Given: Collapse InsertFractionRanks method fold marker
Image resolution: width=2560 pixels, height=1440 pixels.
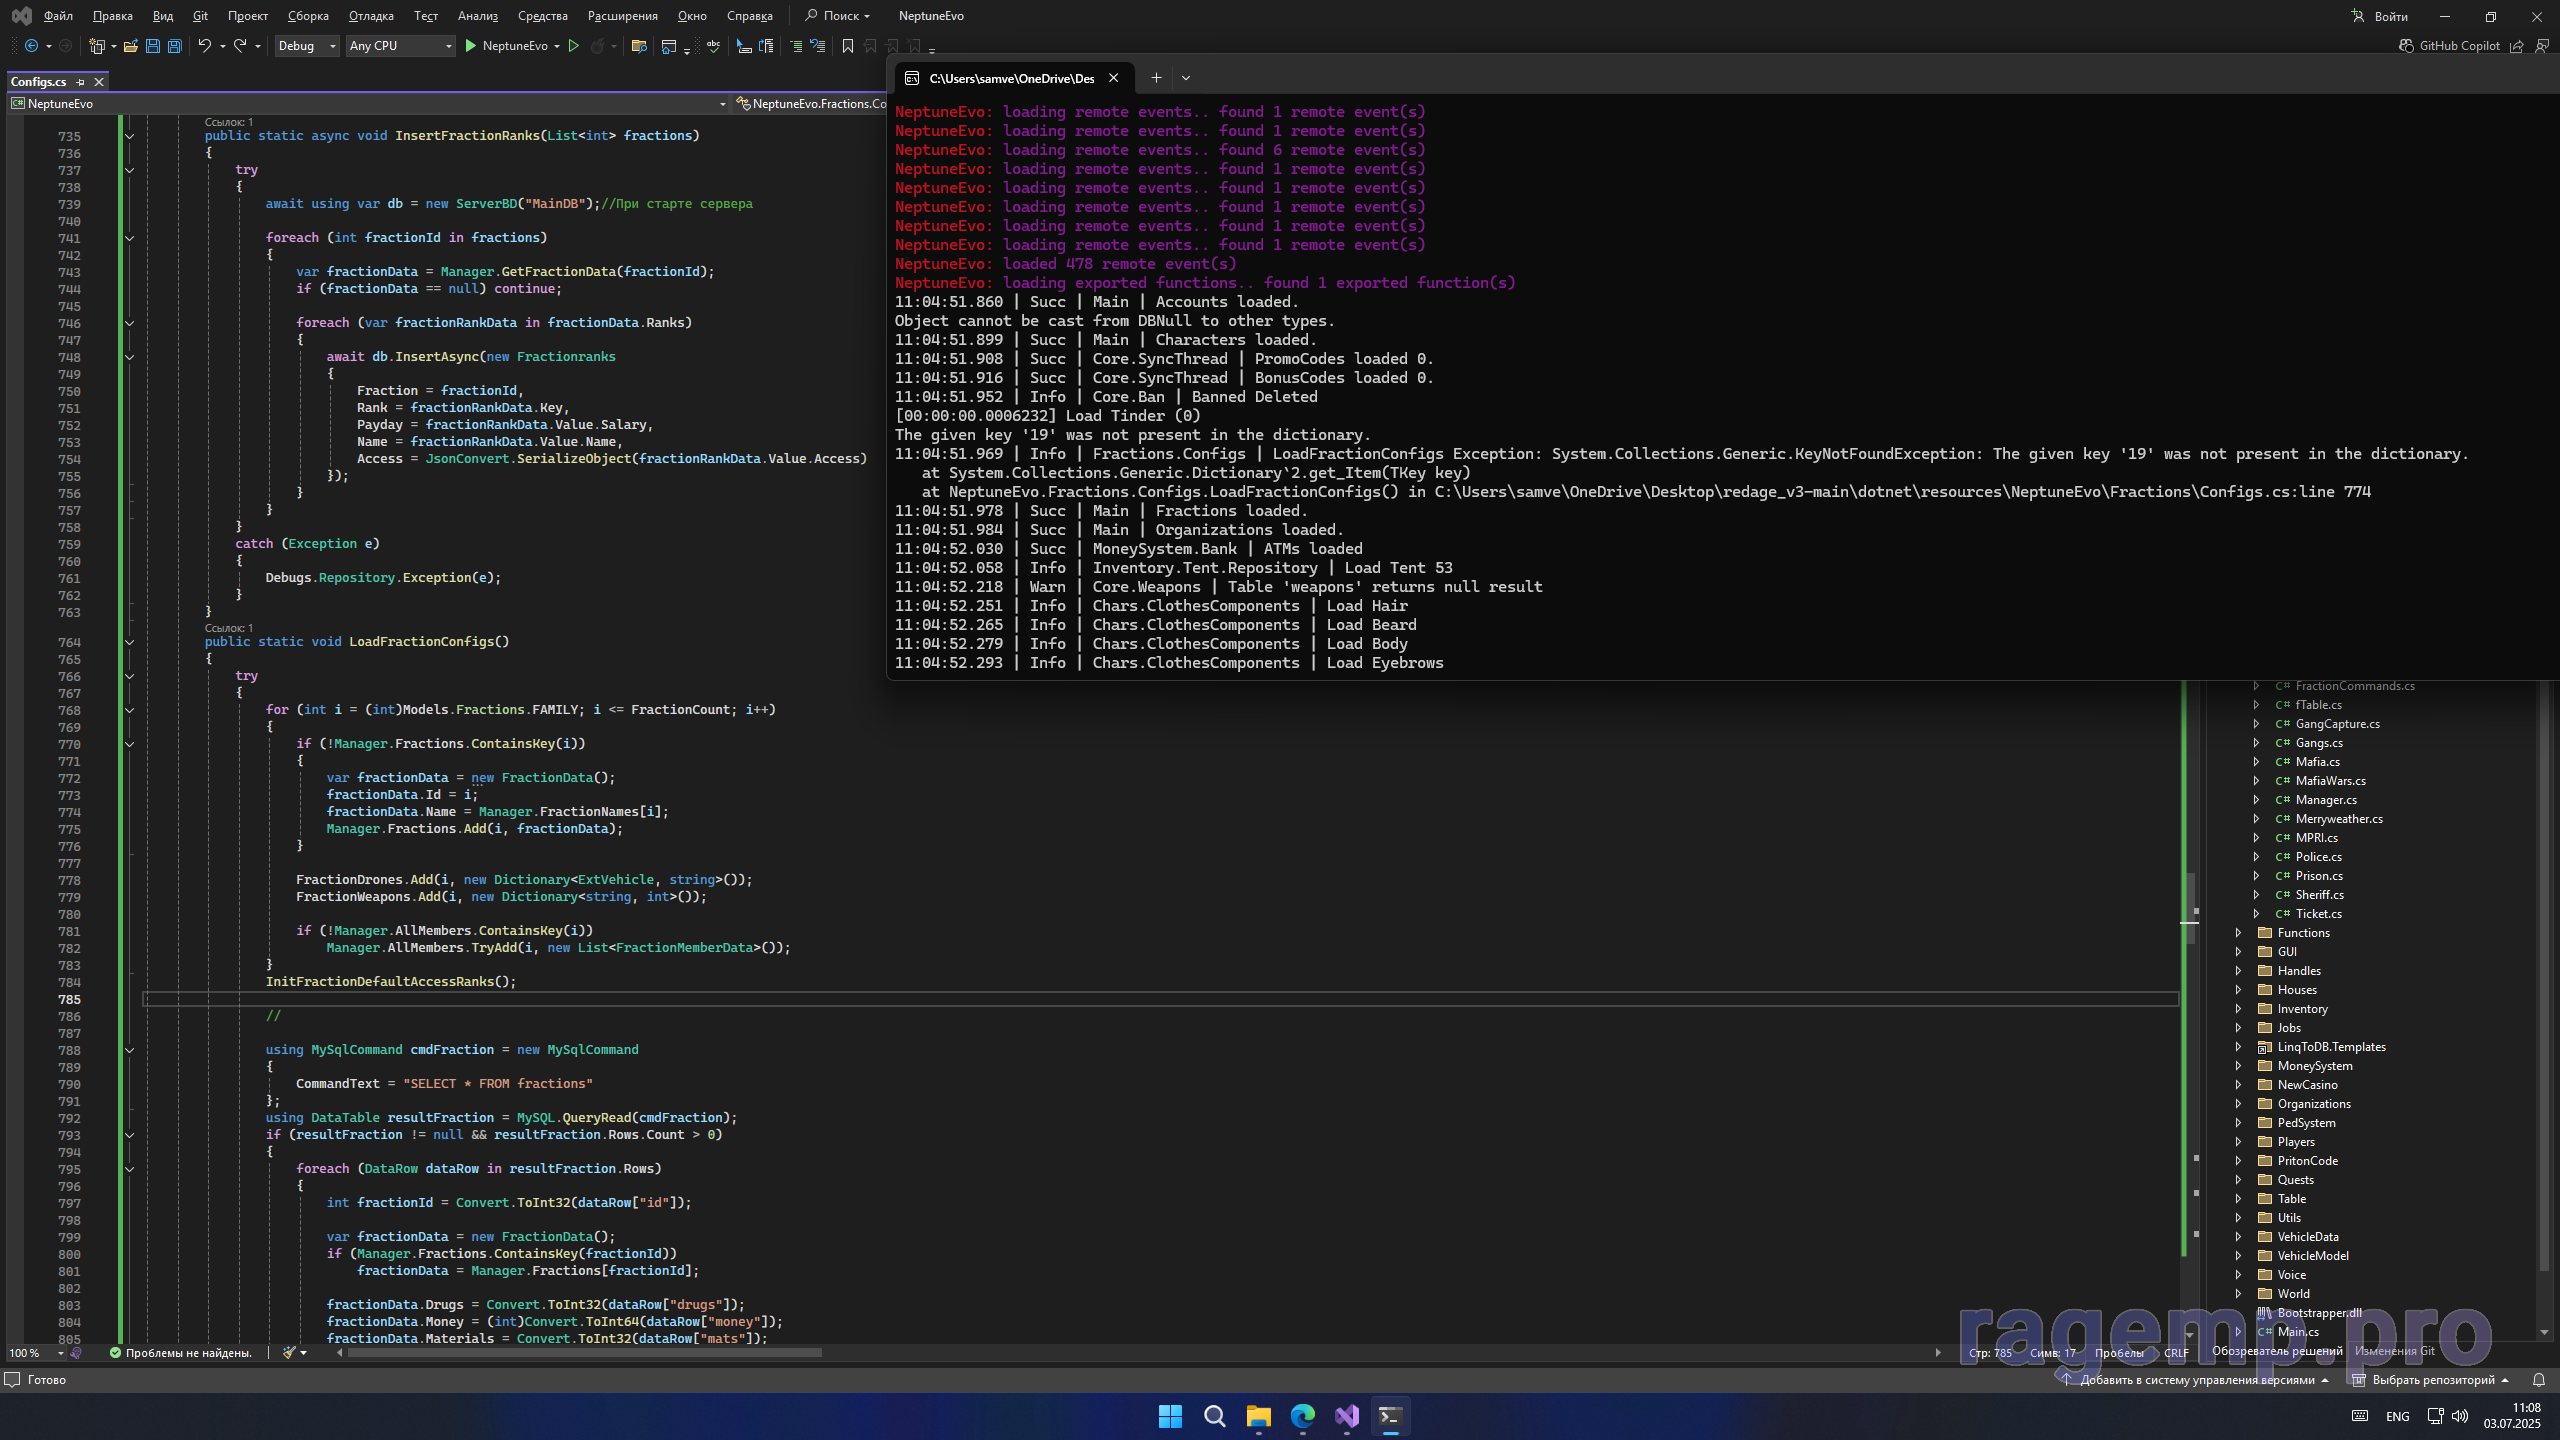Looking at the screenshot, I should 129,136.
